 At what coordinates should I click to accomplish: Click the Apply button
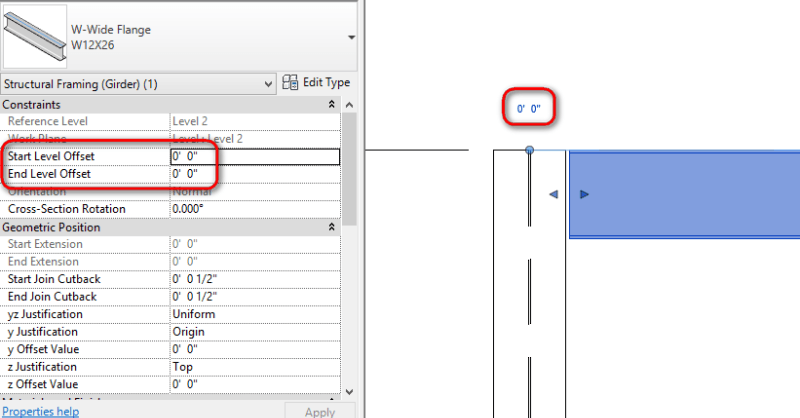(319, 411)
